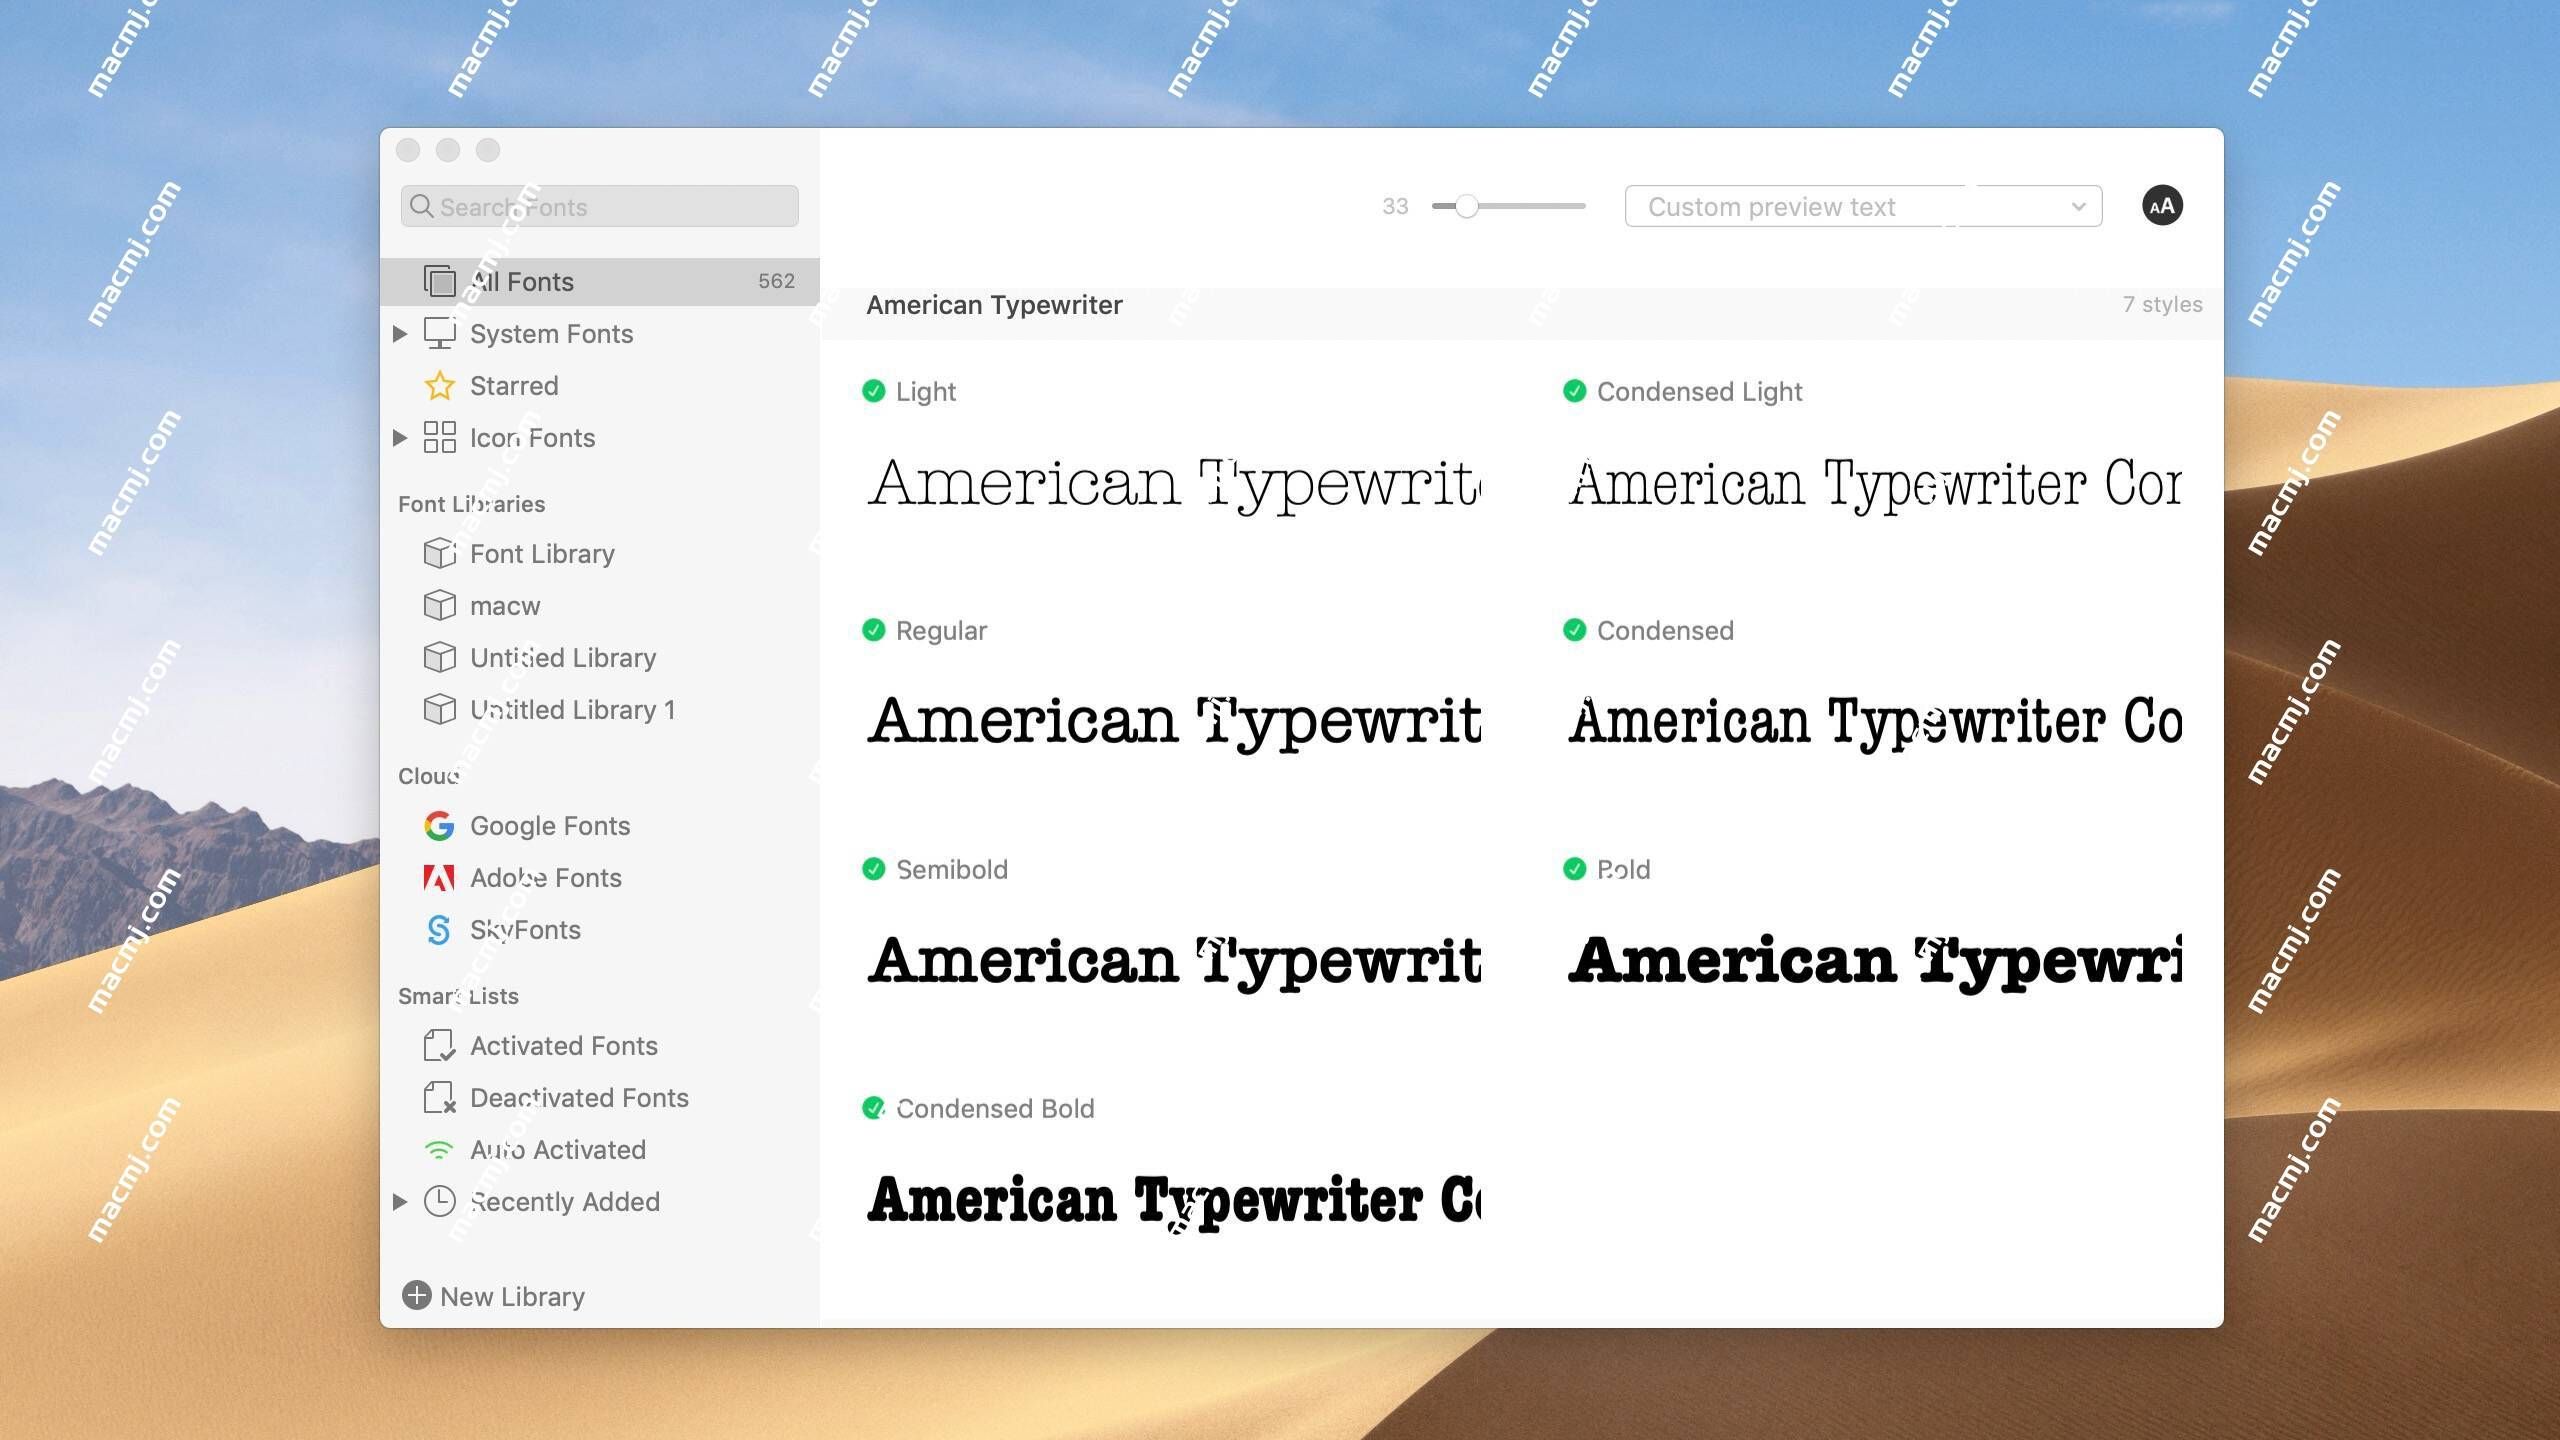Viewport: 2560px width, 1440px height.
Task: Click the preview size value 33
Action: 1395,206
